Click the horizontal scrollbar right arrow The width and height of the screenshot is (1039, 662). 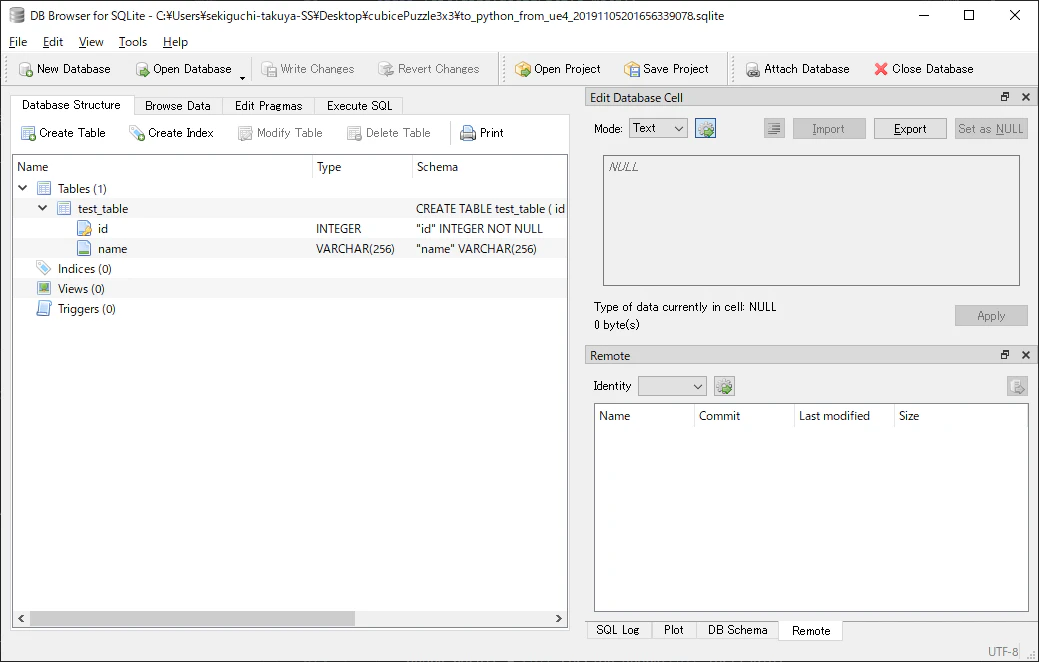tap(559, 618)
